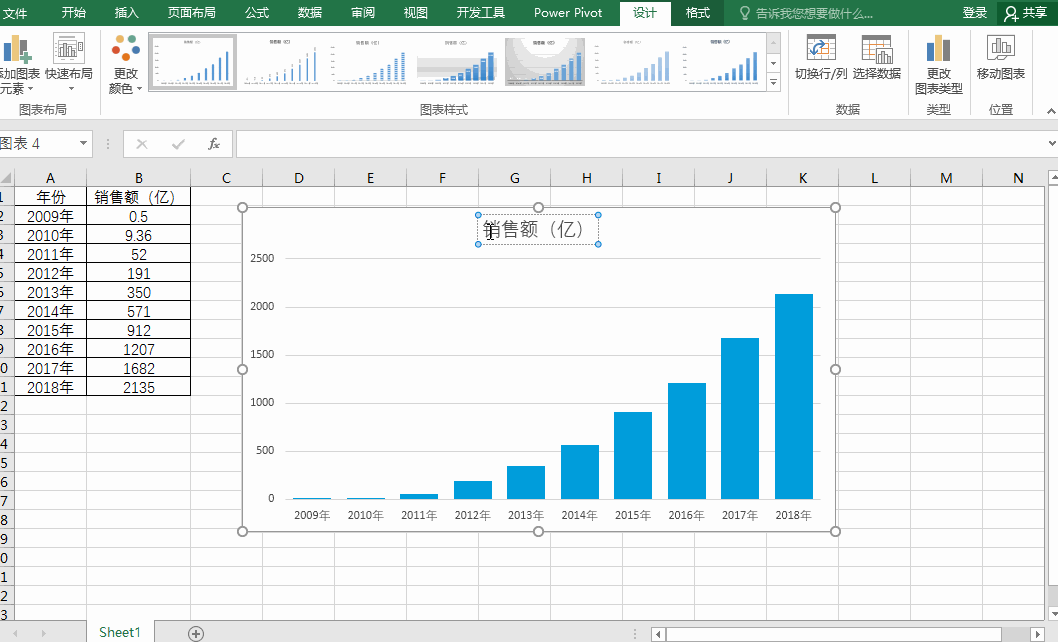Viewport: 1058px width, 642px height.
Task: Switch to the Format (格式) tab
Action: 698,13
